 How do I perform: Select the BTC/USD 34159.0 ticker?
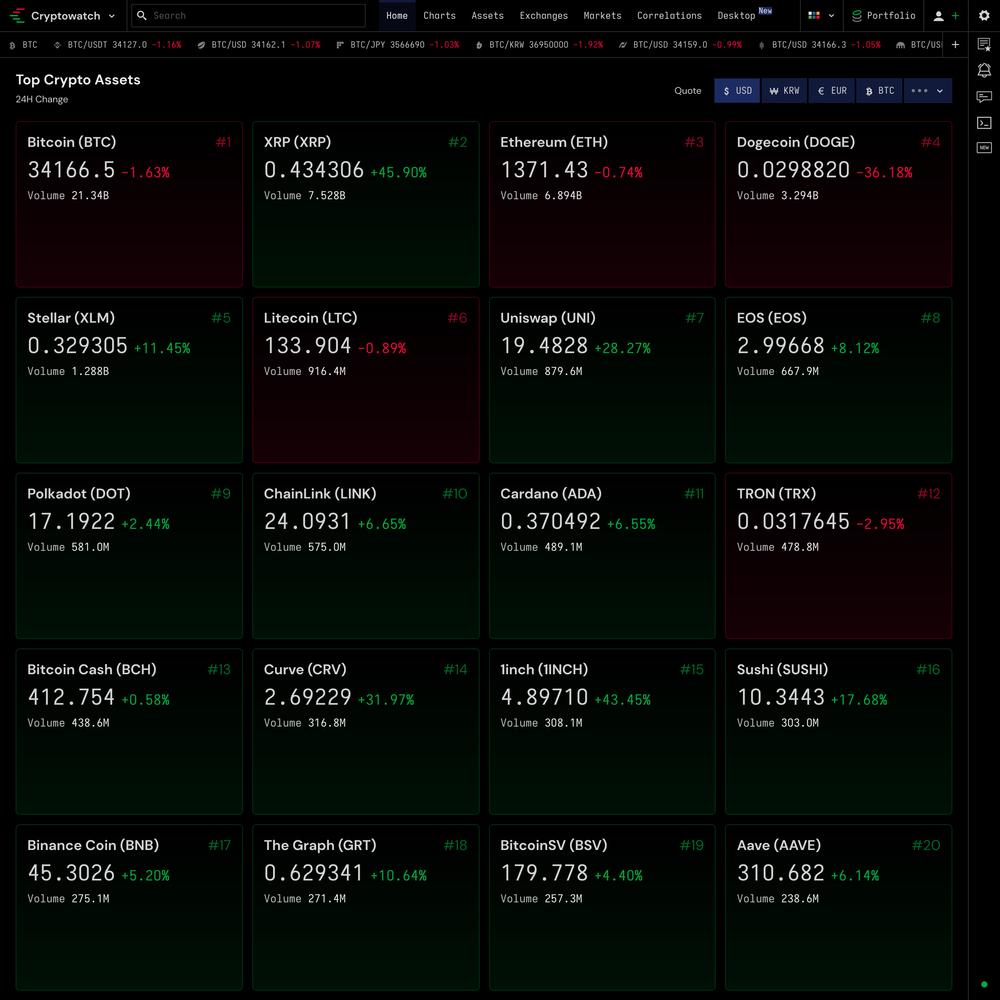(680, 45)
